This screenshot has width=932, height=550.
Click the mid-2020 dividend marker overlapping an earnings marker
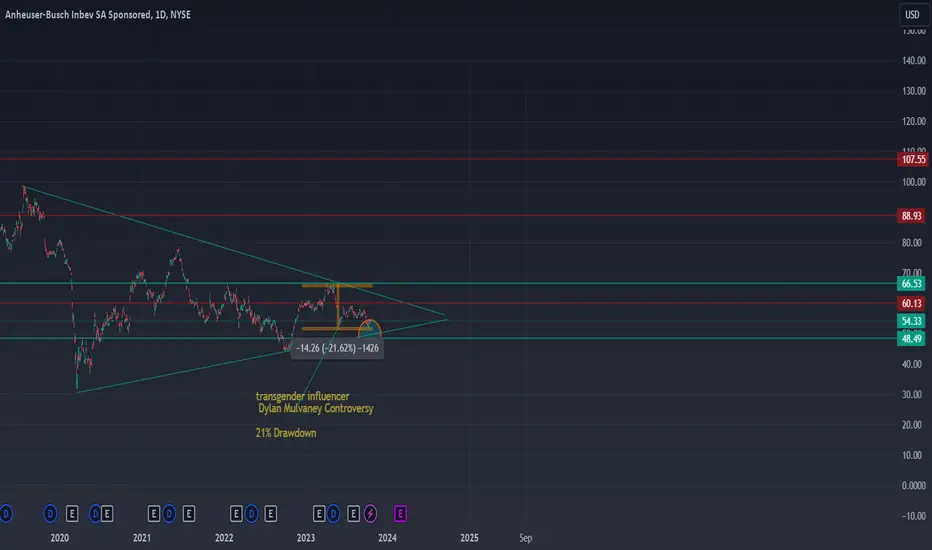click(x=95, y=513)
